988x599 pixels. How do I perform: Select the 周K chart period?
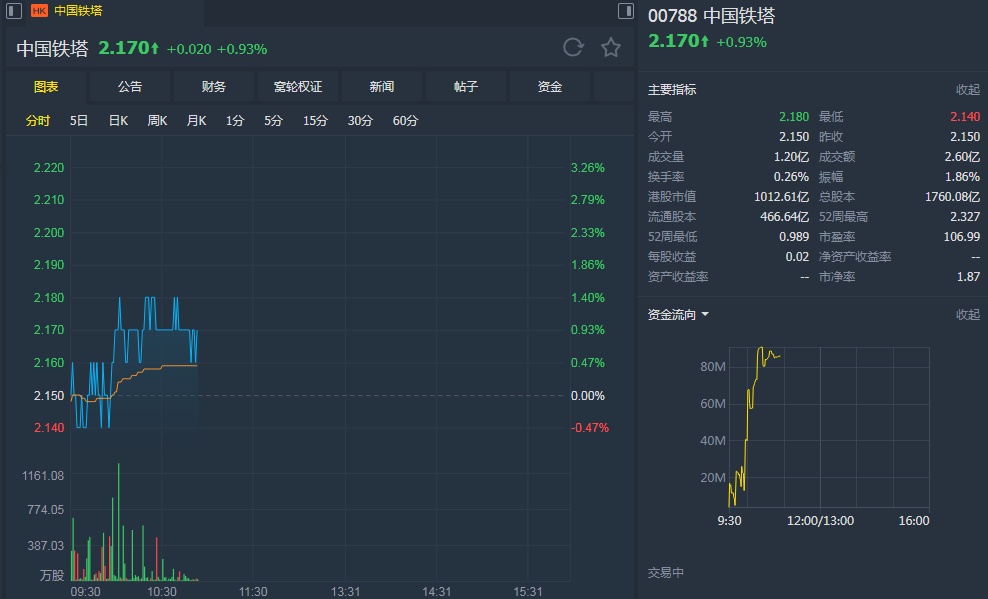157,121
